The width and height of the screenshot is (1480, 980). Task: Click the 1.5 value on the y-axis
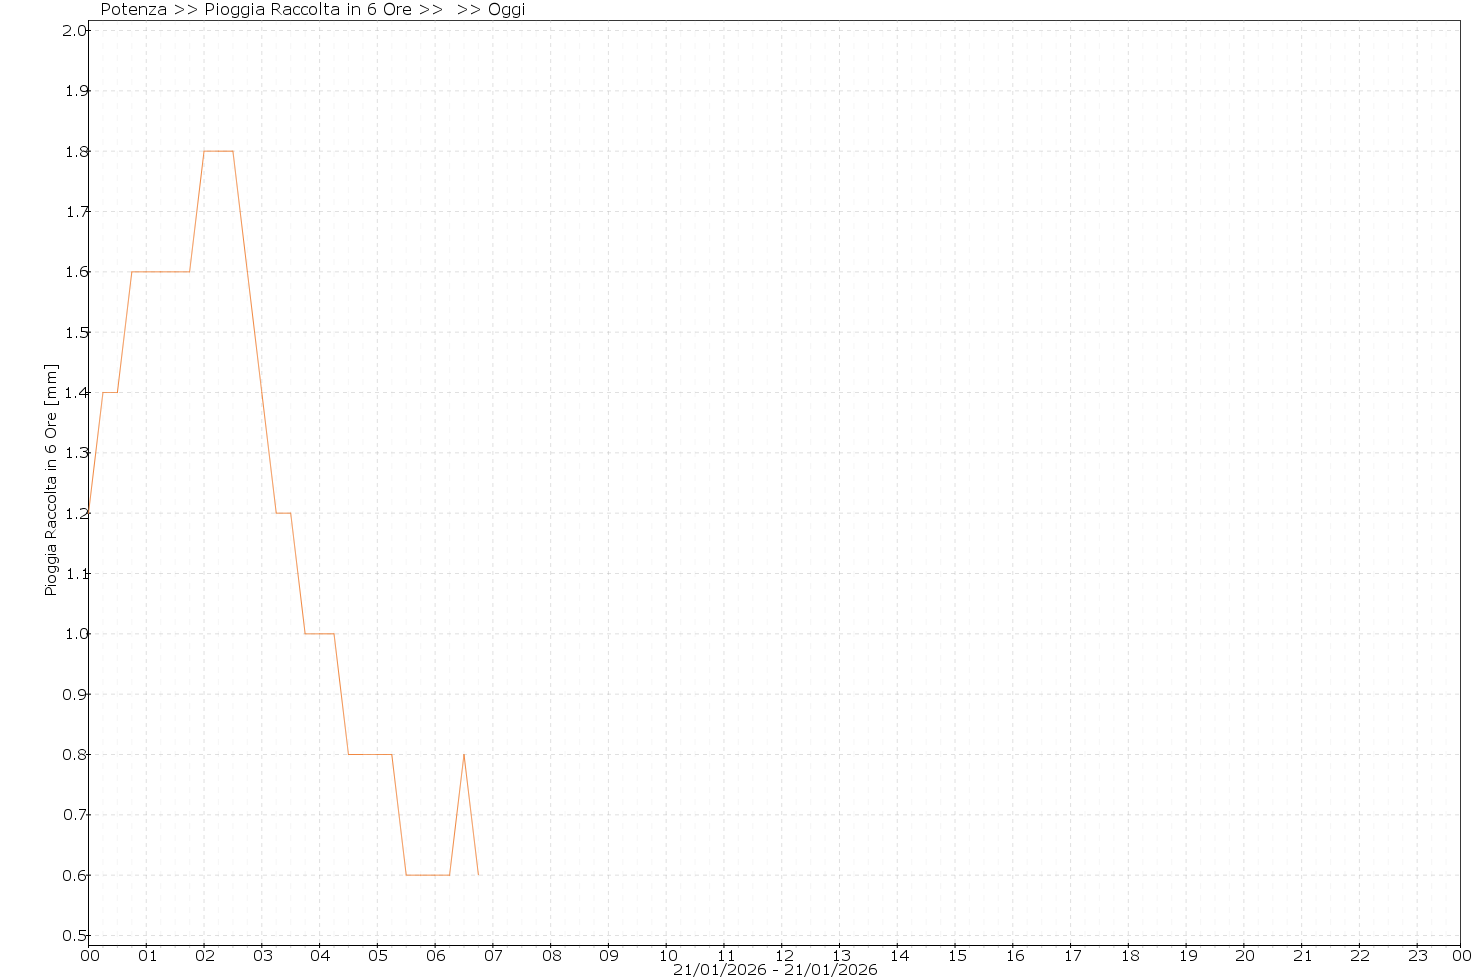tap(75, 333)
